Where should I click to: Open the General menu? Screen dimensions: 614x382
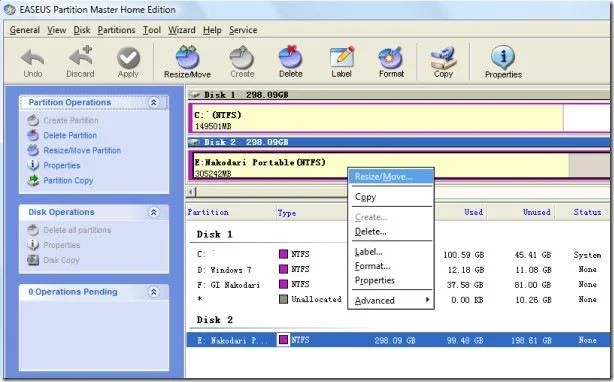(25, 30)
